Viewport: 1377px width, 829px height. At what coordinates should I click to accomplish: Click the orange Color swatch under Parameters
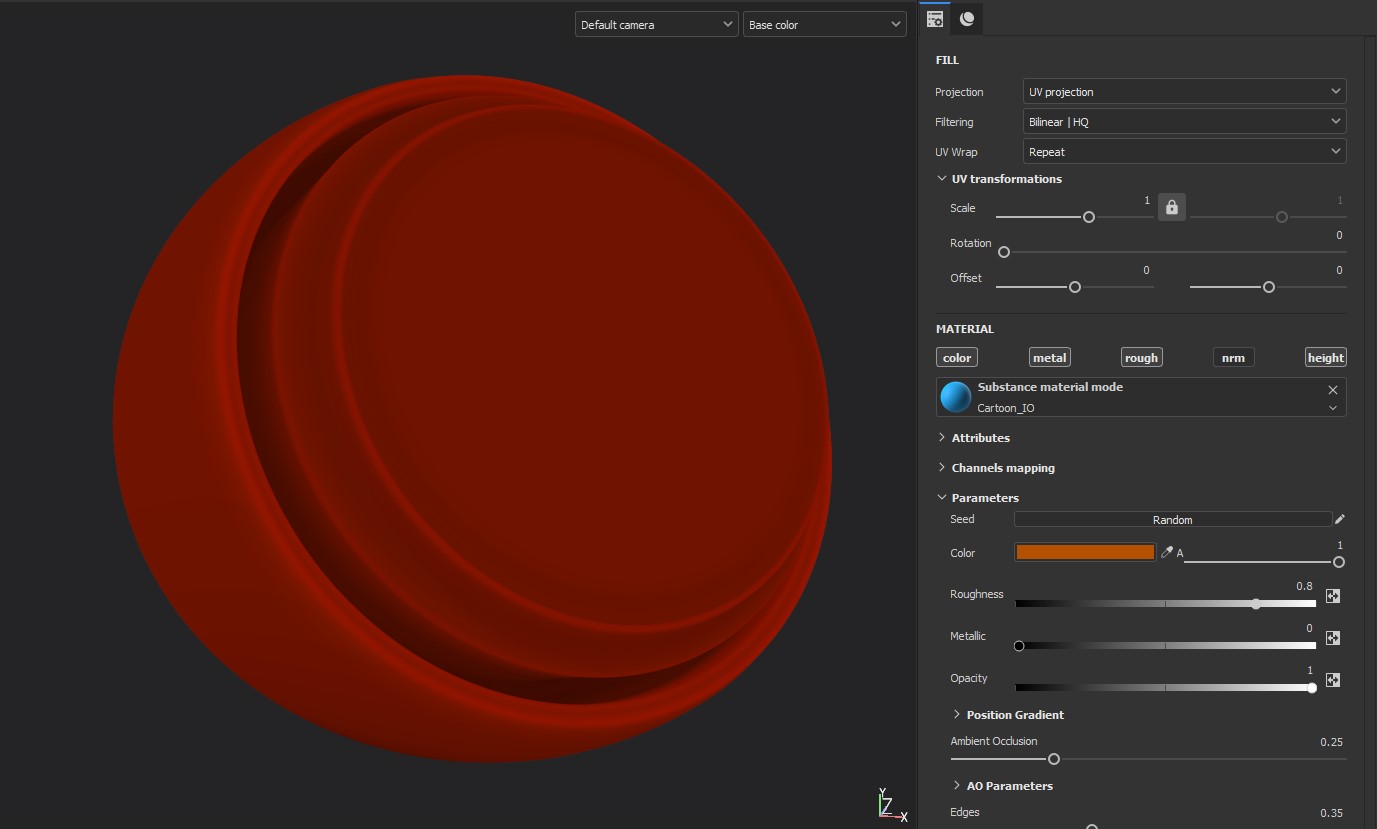(x=1085, y=551)
